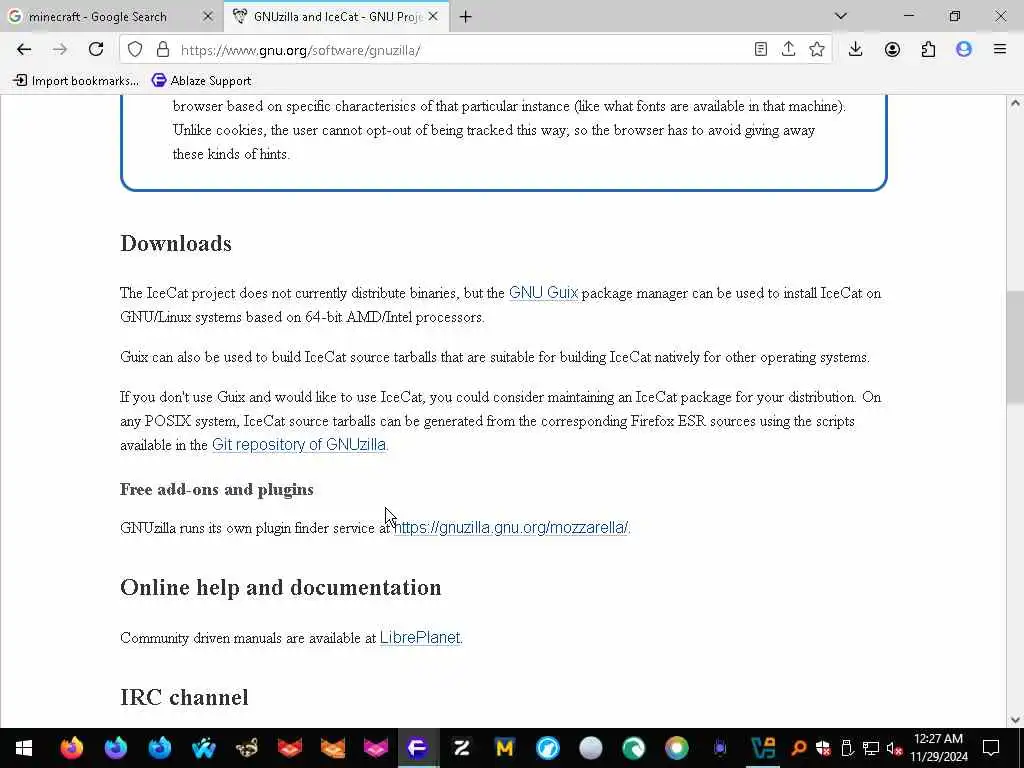The width and height of the screenshot is (1024, 768).
Task: Toggle reader view for this page
Action: [760, 50]
